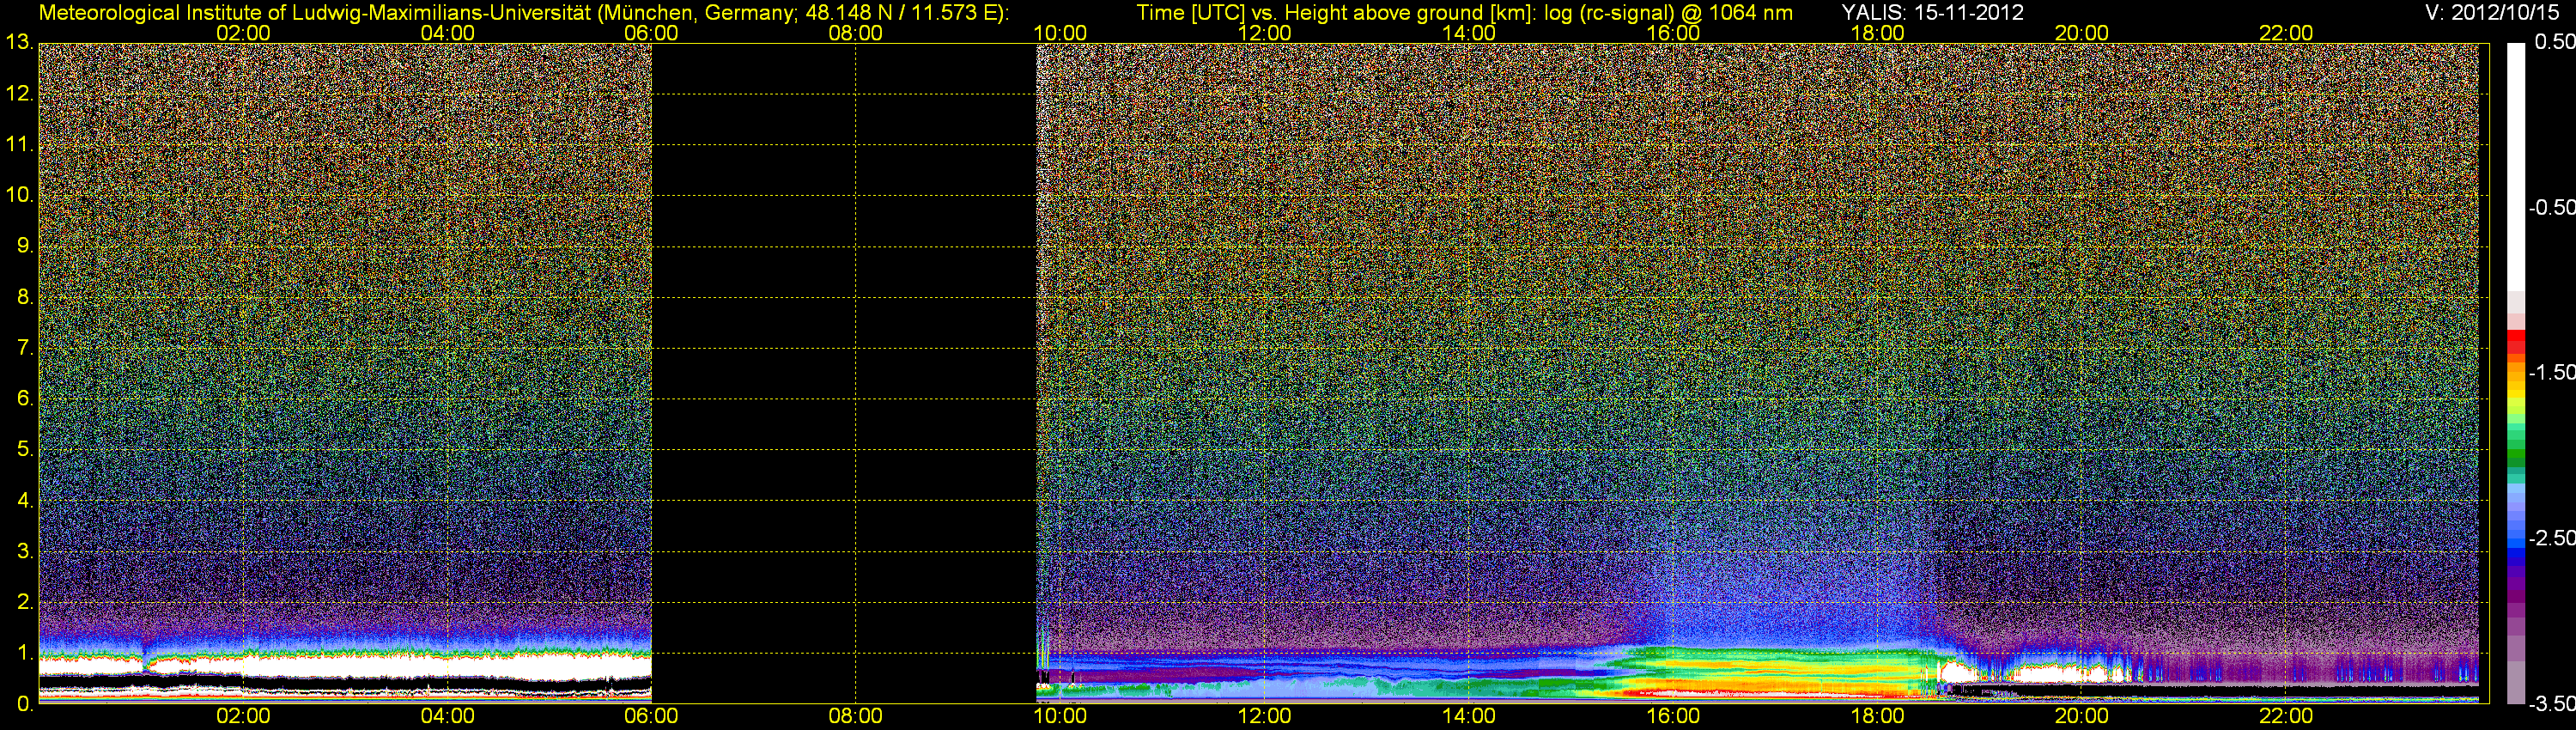
Task: Click the 1 km height axis label
Action: click(x=24, y=653)
